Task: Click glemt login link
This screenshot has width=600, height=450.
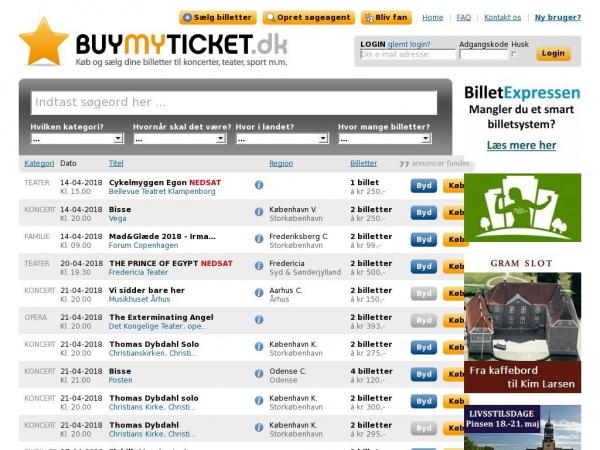Action: tap(409, 44)
